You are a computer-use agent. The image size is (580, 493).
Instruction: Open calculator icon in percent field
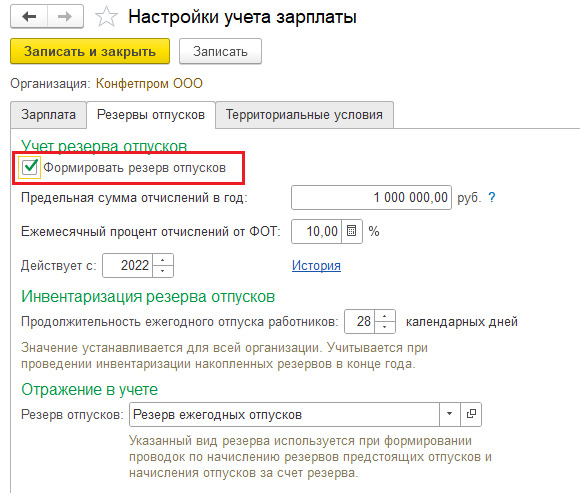(x=351, y=232)
